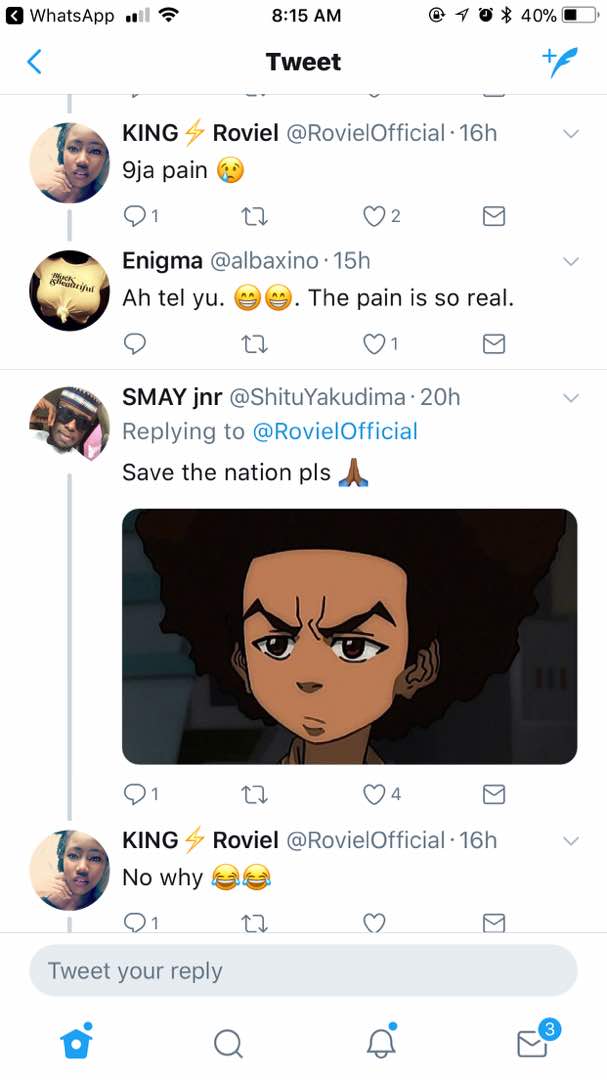
Task: Like the "9ja pain" tweet
Action: (x=375, y=216)
